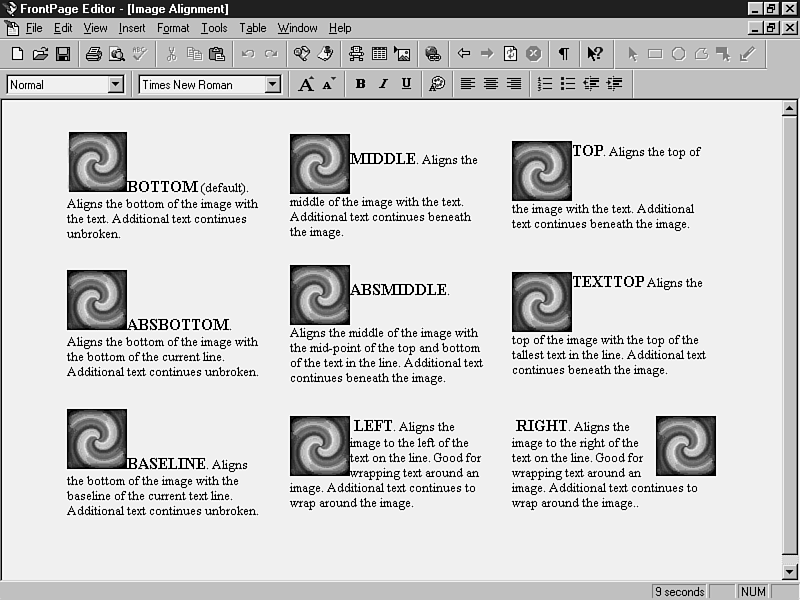Click the 9 seconds status bar entry
The width and height of the screenshot is (800, 600).
pyautogui.click(x=680, y=591)
